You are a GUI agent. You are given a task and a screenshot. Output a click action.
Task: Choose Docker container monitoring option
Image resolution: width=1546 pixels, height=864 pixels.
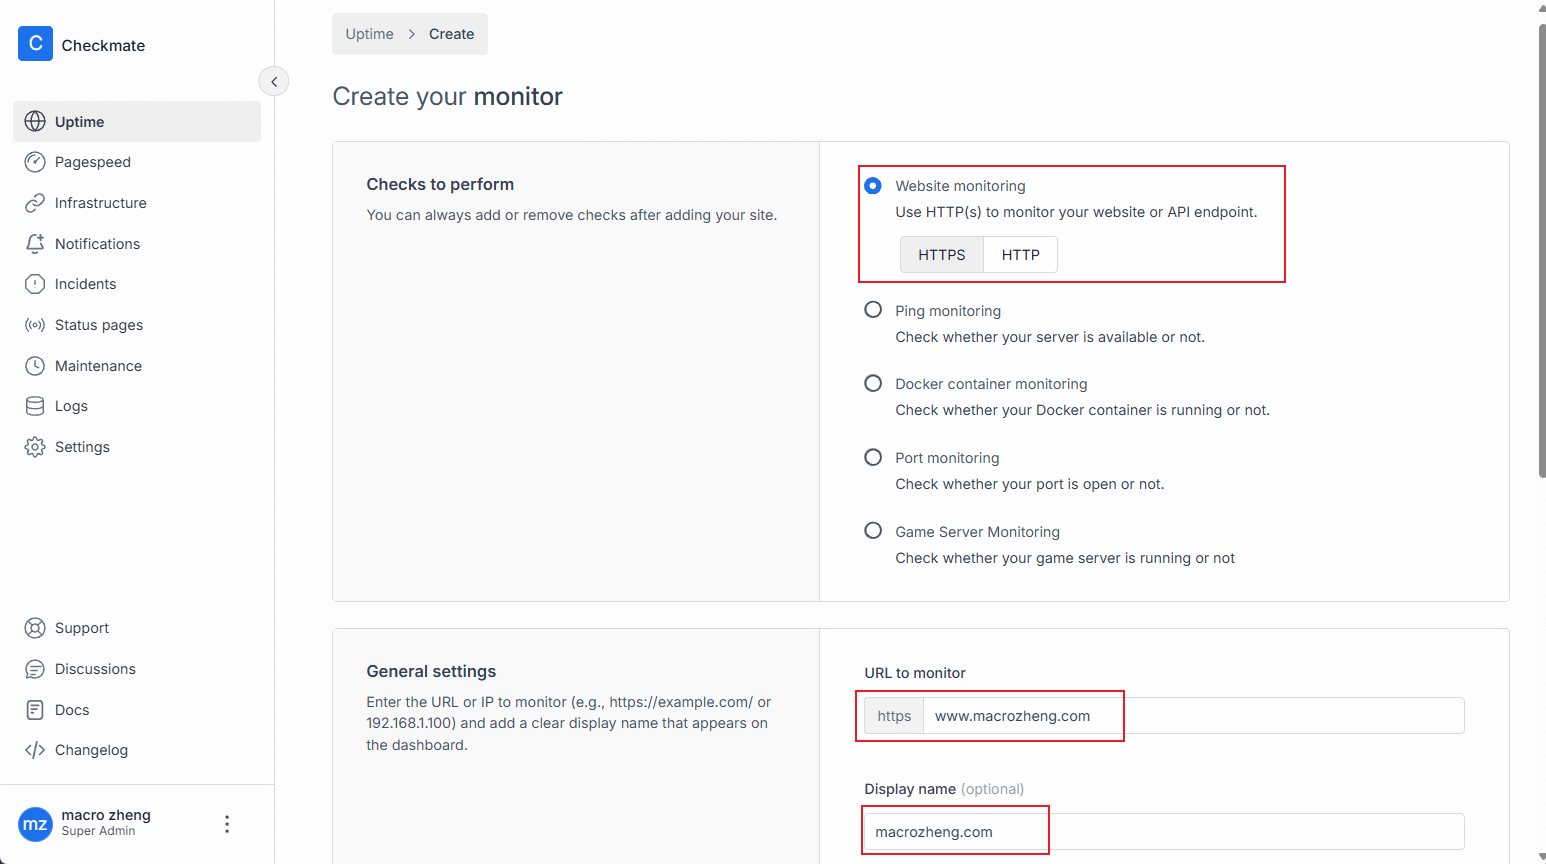click(873, 384)
